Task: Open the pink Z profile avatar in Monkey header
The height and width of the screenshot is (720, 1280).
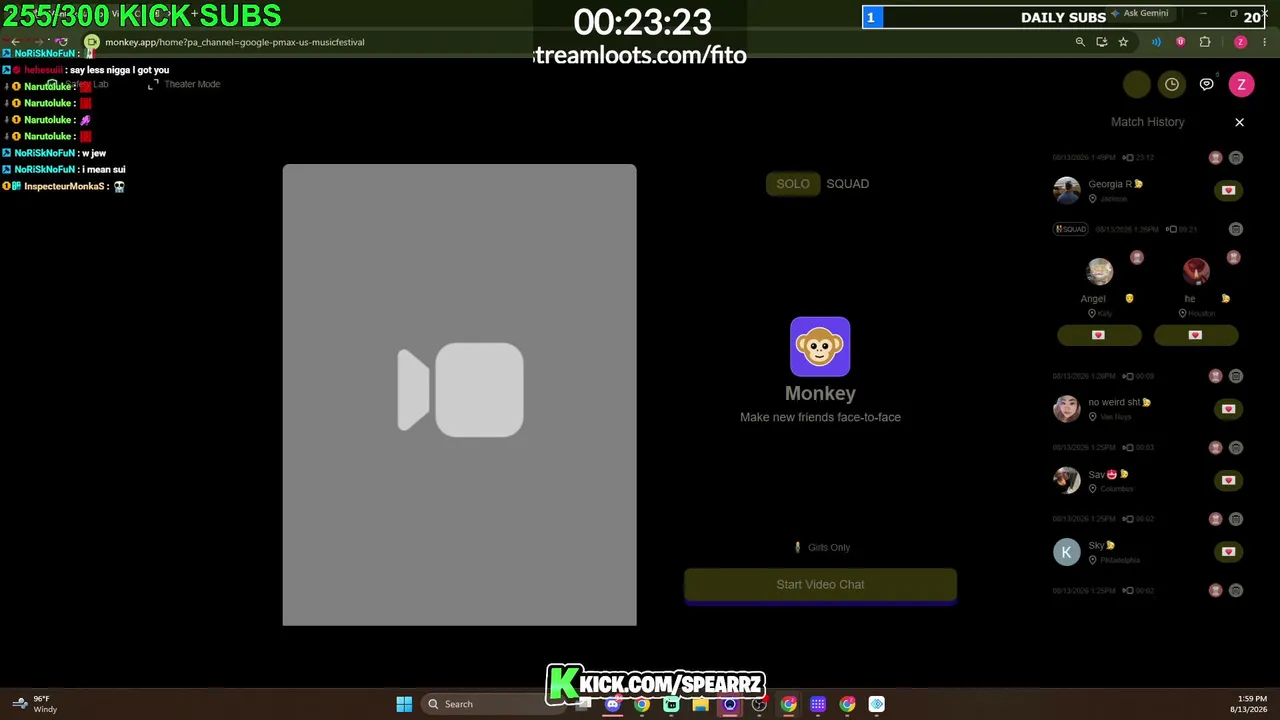Action: click(x=1241, y=85)
